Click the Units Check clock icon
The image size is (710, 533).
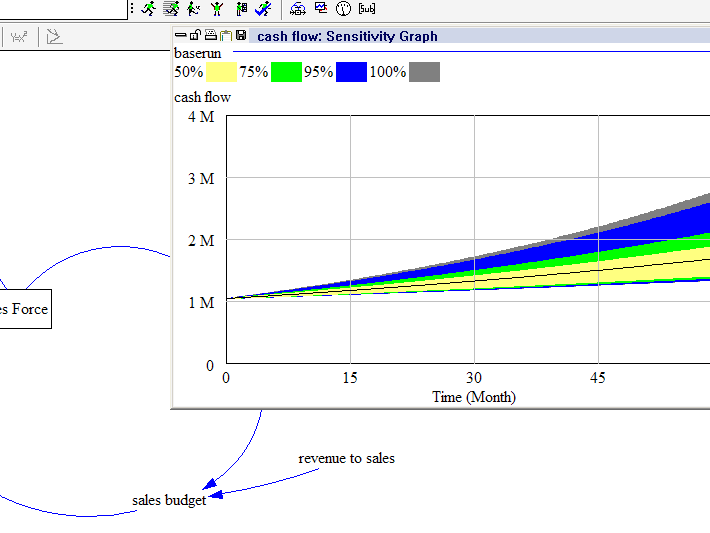click(x=343, y=9)
